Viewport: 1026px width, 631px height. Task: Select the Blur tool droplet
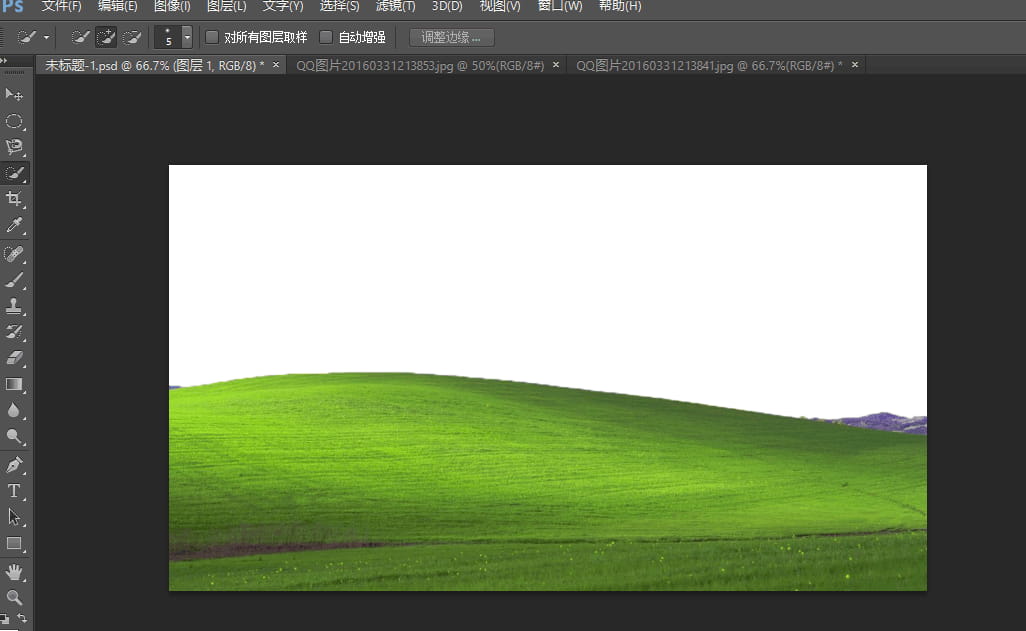14,410
